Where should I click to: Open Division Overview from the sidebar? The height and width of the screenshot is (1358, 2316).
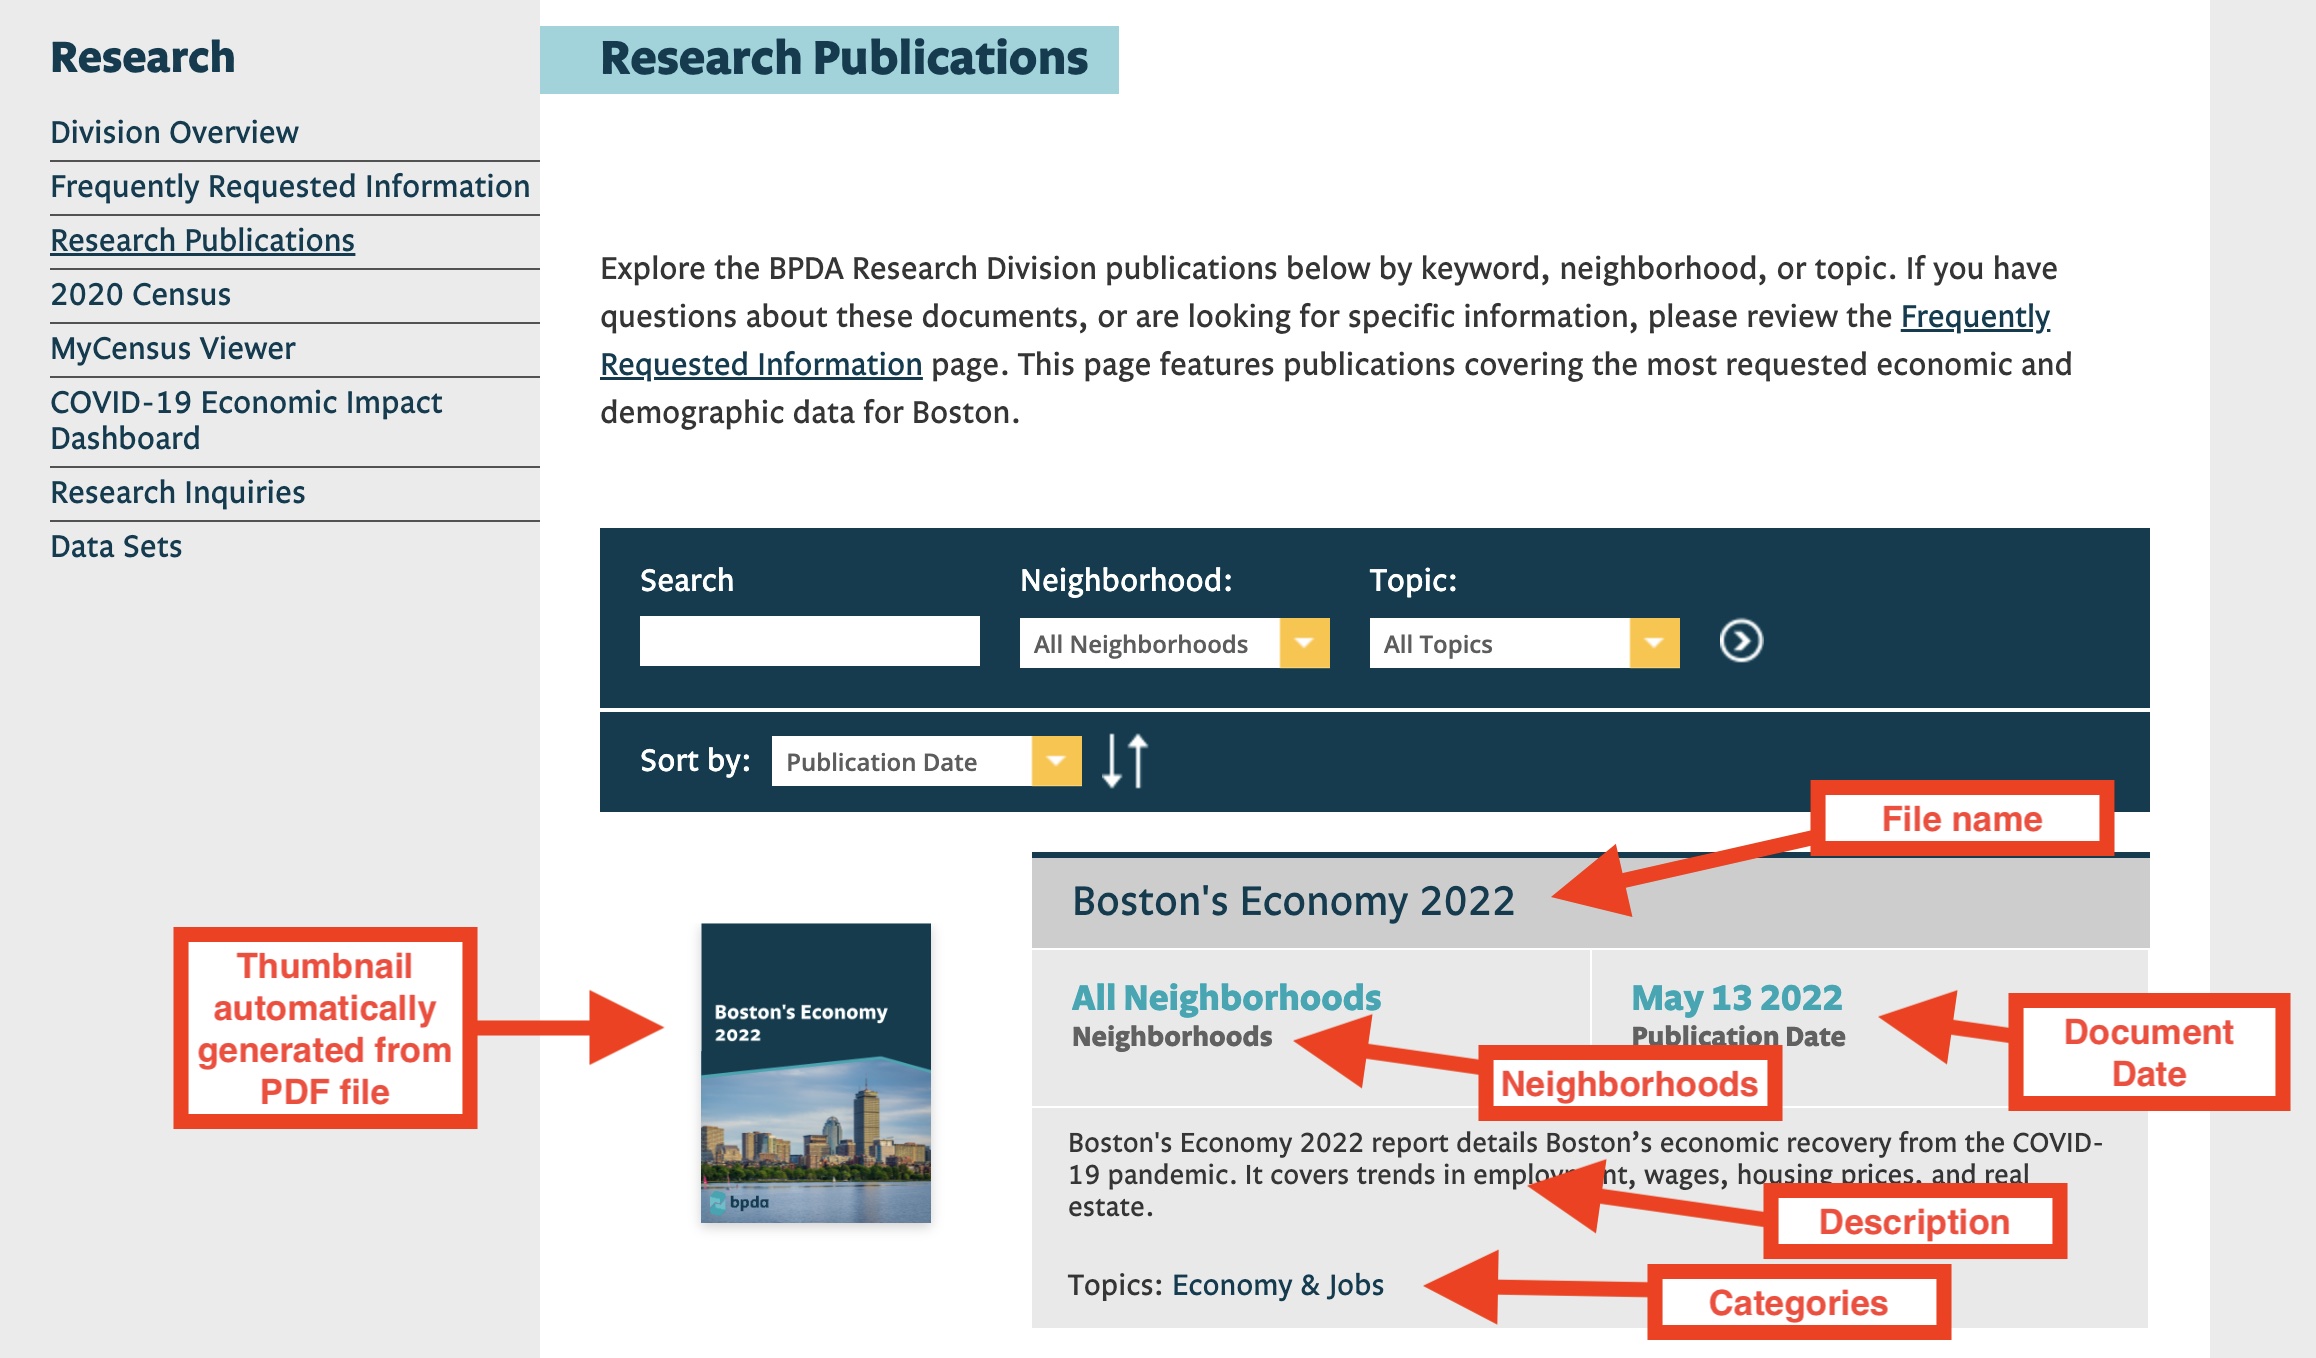[173, 131]
